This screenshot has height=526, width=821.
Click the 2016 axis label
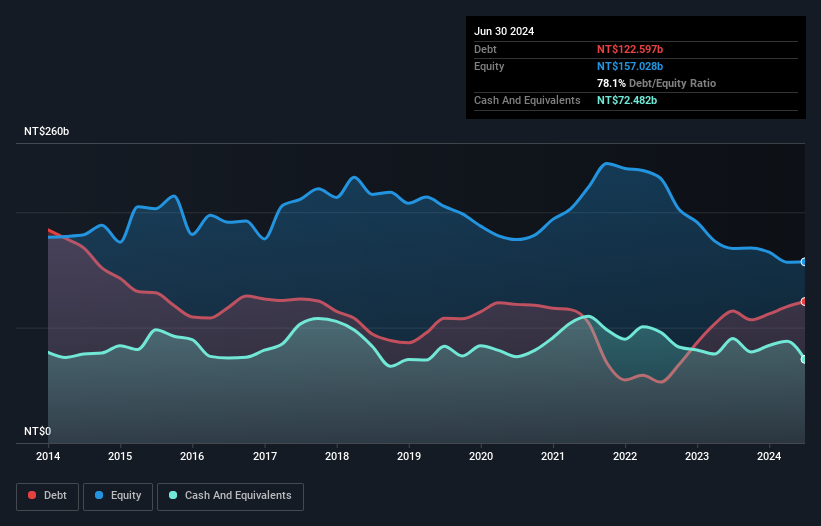[192, 456]
